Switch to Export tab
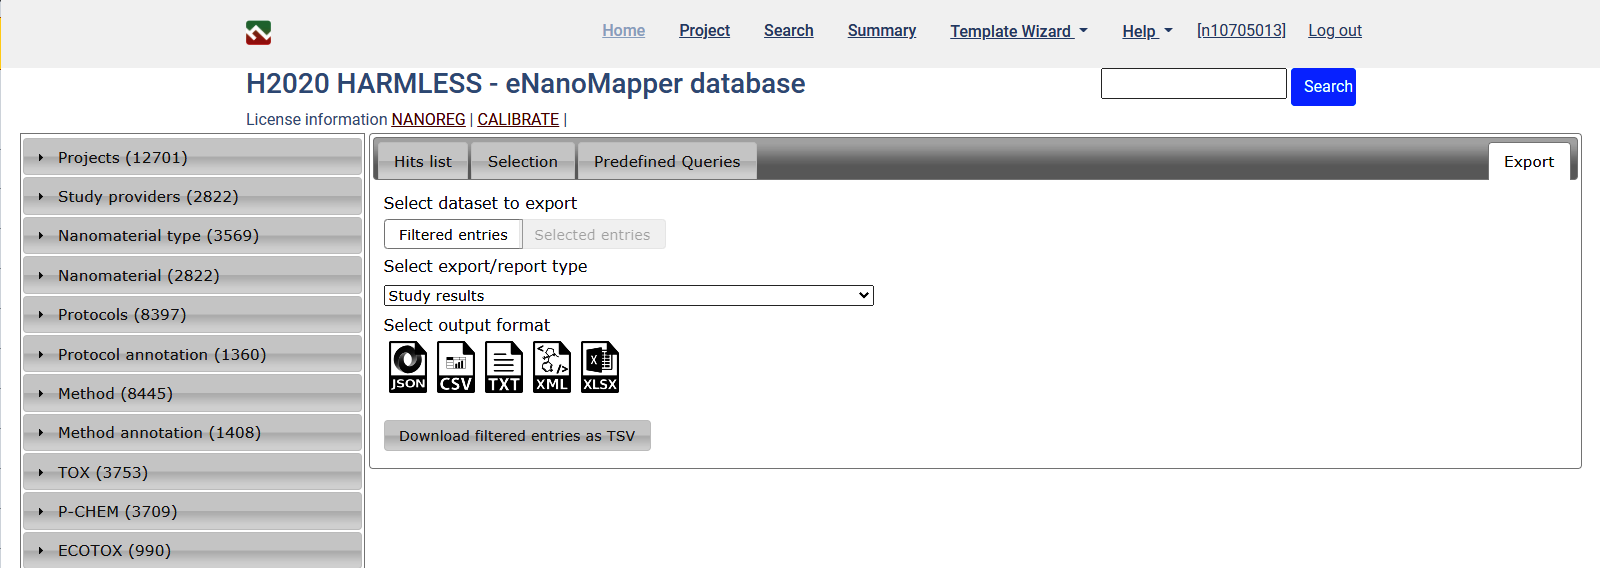 [x=1529, y=161]
